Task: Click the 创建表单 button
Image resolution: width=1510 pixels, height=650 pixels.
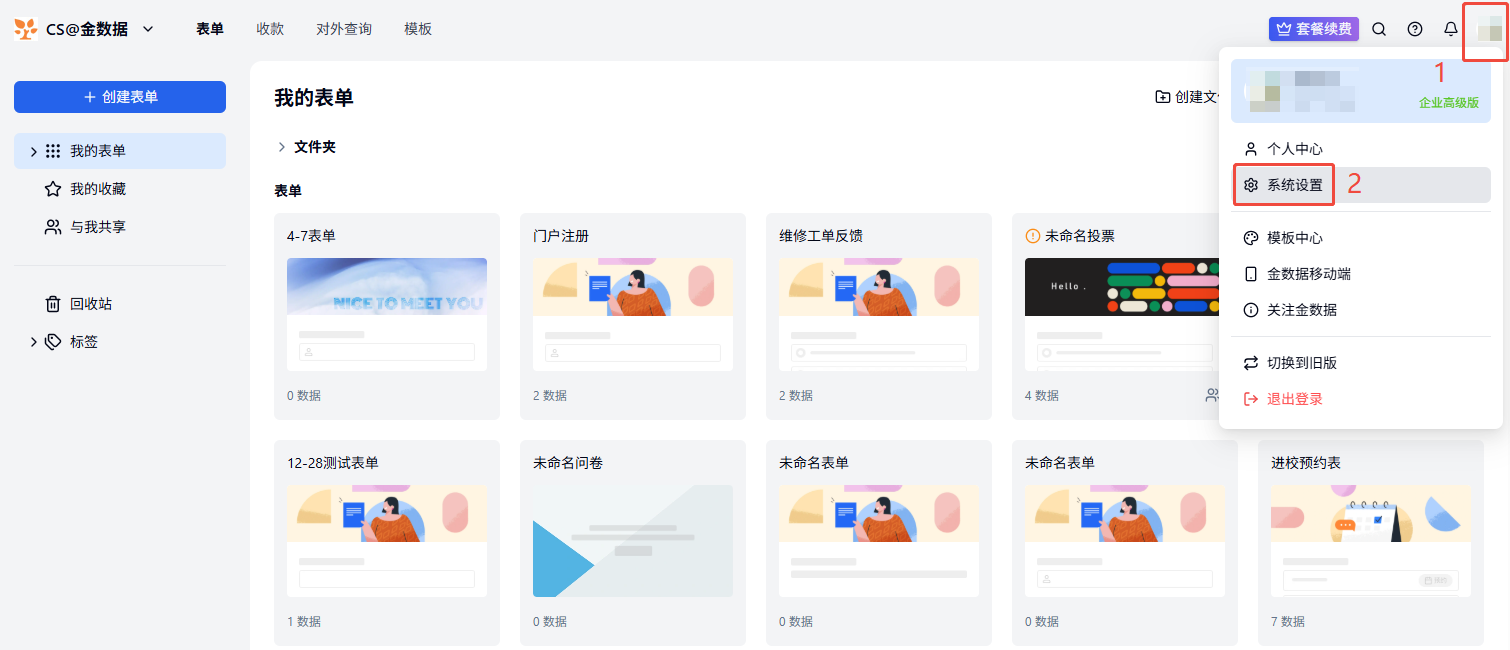Action: [120, 97]
